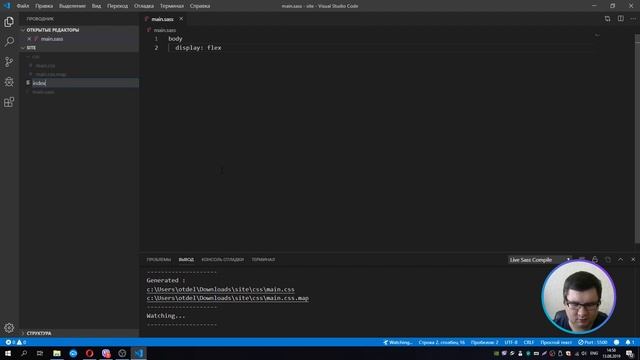This screenshot has width=640, height=360.
Task: Close main.sass in the Open Editors list
Action: pos(29,39)
